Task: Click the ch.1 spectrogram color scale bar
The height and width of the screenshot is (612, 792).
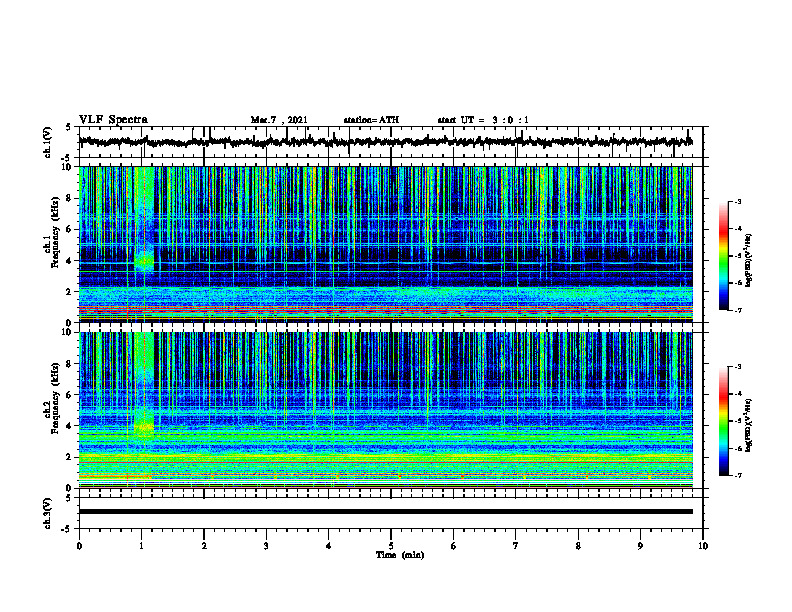Action: coord(724,256)
